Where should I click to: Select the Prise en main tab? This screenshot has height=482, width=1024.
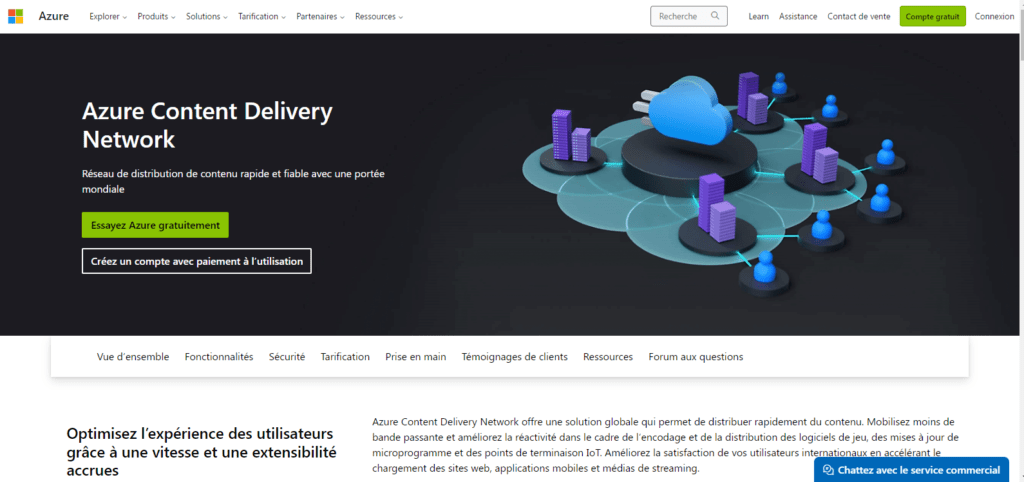[x=415, y=357]
